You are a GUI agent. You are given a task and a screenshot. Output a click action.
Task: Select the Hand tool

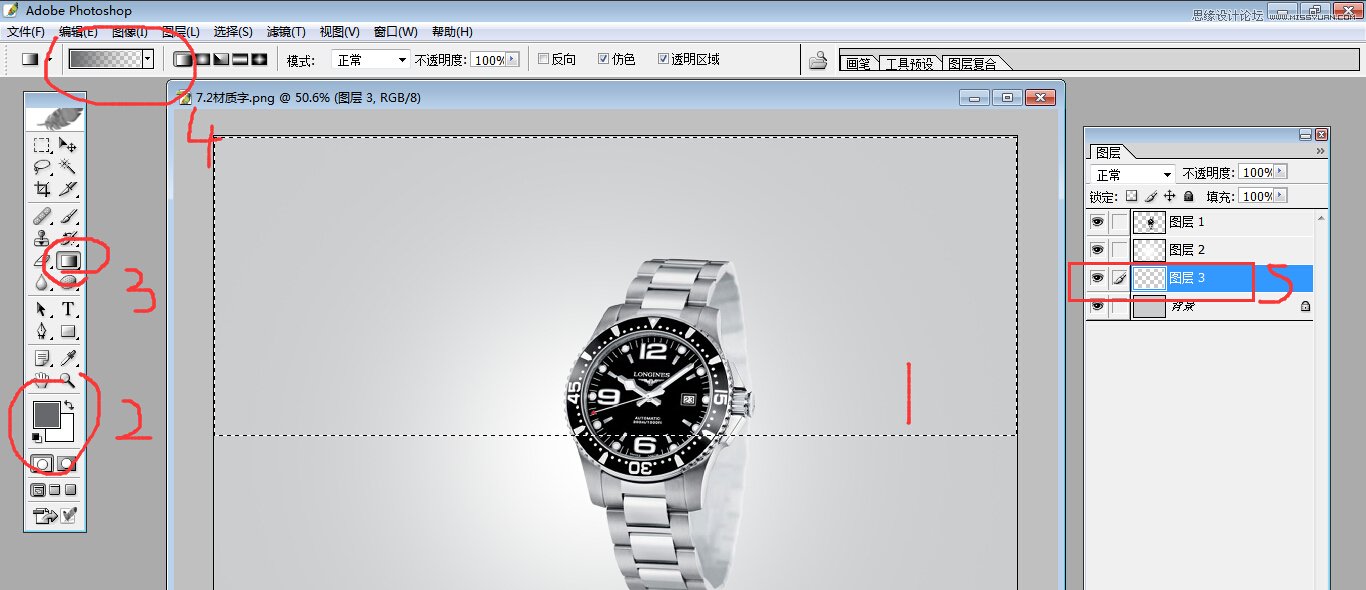42,380
